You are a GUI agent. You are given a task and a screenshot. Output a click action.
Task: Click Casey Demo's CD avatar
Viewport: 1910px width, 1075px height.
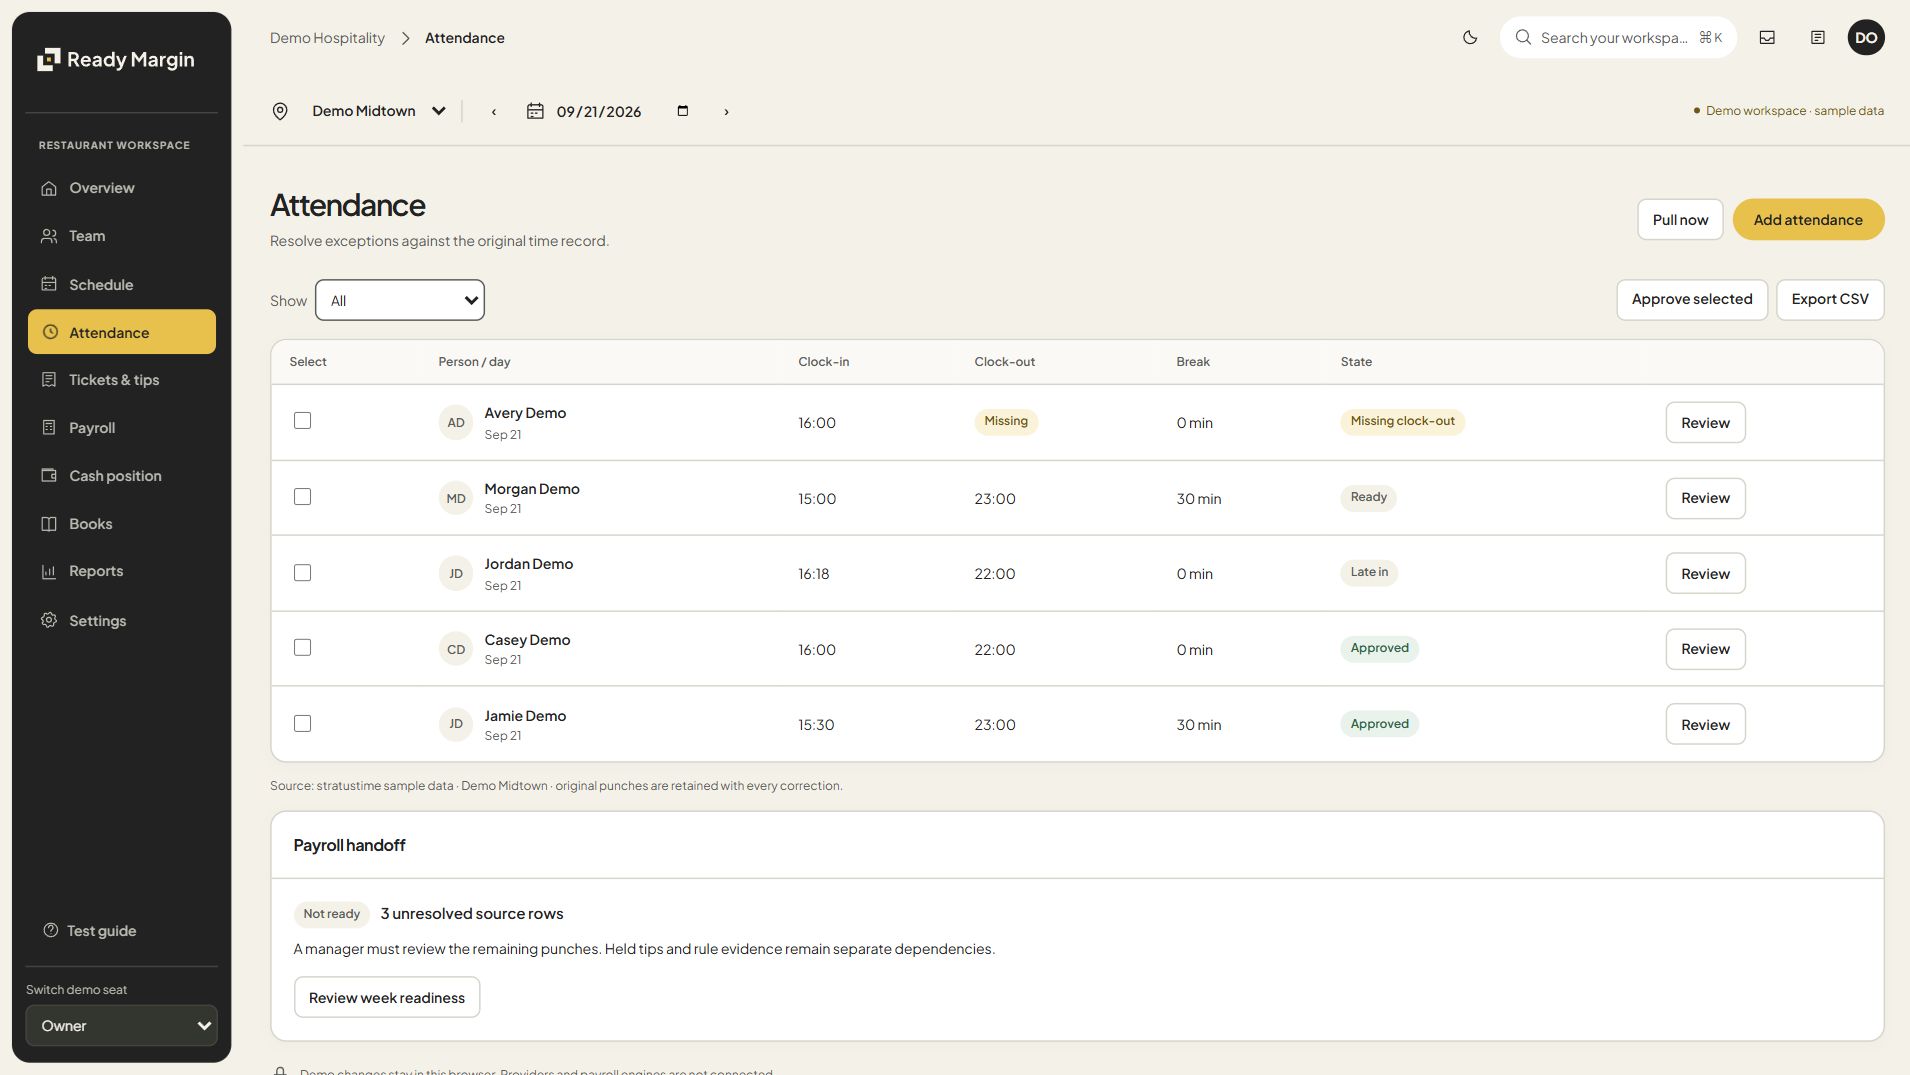coord(456,649)
